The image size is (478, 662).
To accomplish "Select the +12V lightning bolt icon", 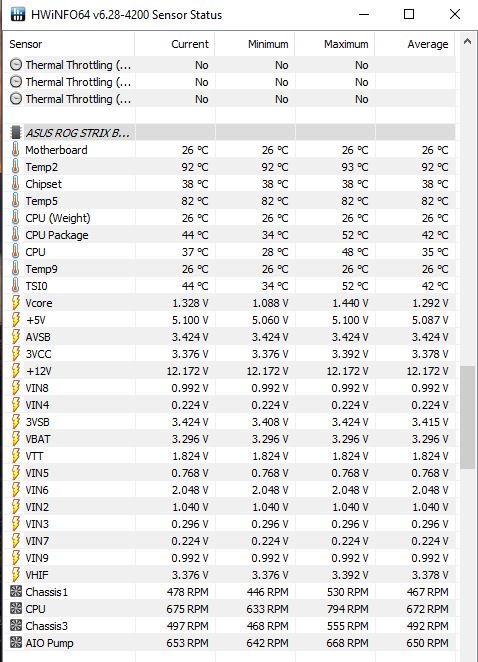I will click(x=16, y=371).
